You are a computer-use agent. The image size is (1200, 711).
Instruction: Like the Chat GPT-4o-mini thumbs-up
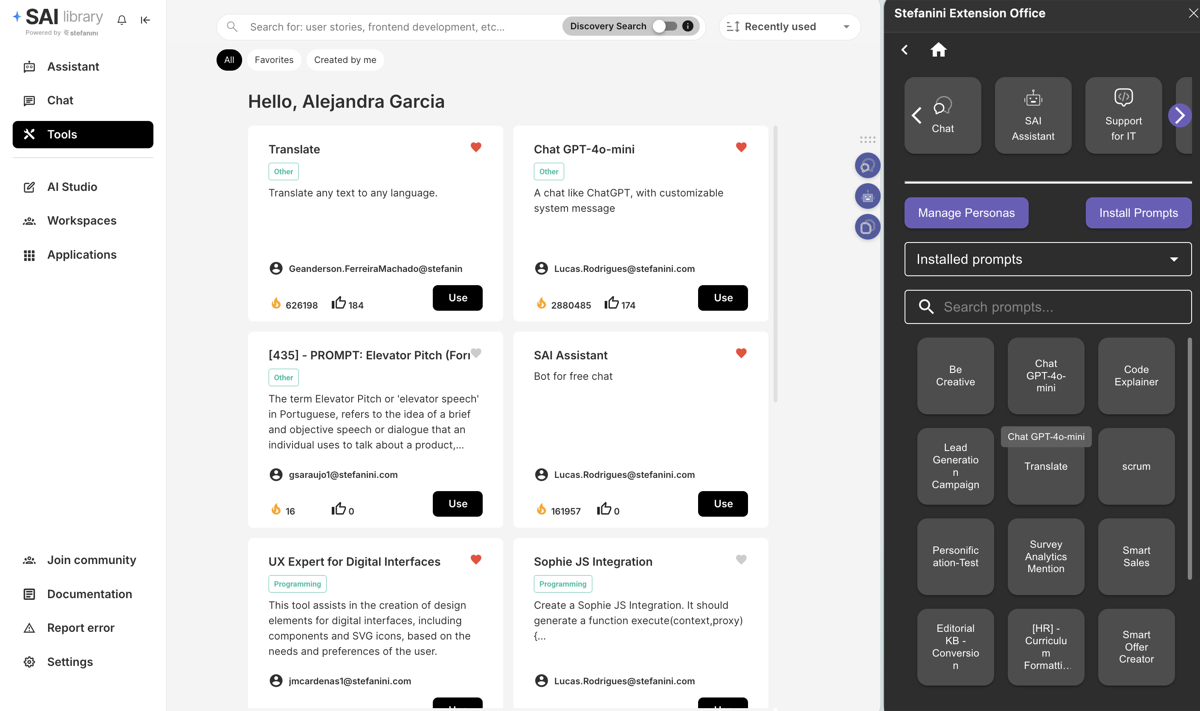tap(611, 303)
